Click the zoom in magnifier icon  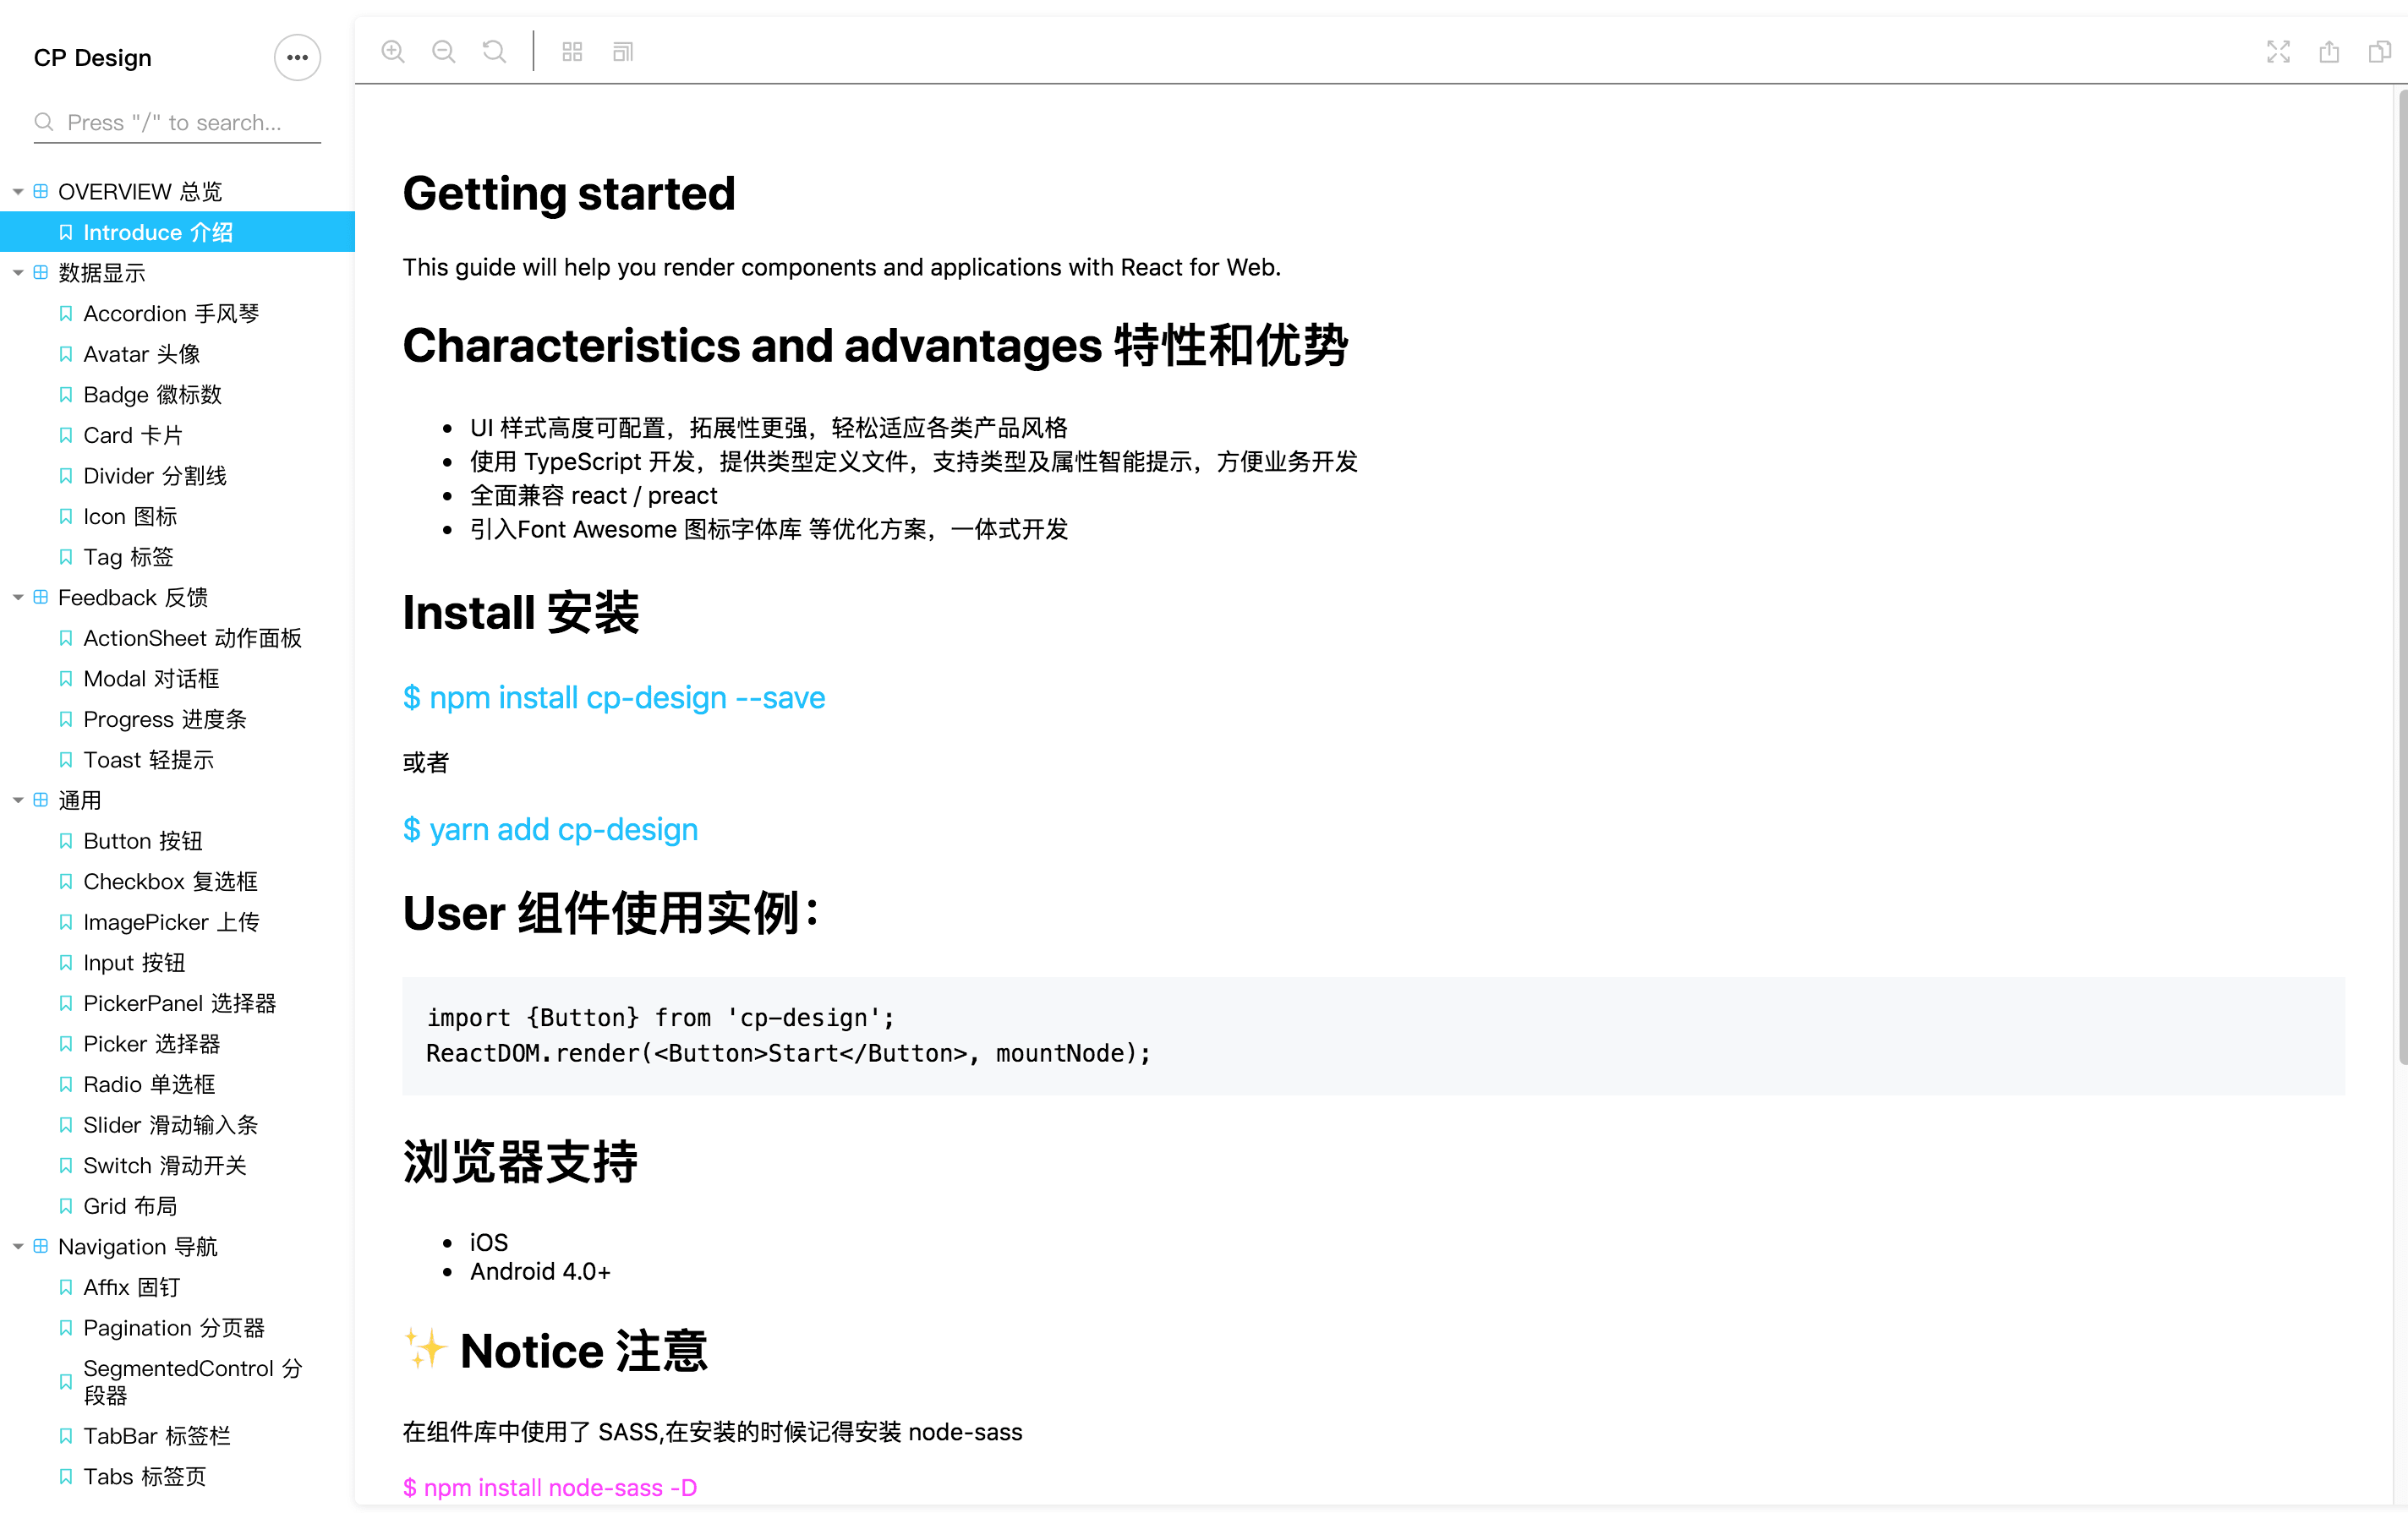click(393, 51)
